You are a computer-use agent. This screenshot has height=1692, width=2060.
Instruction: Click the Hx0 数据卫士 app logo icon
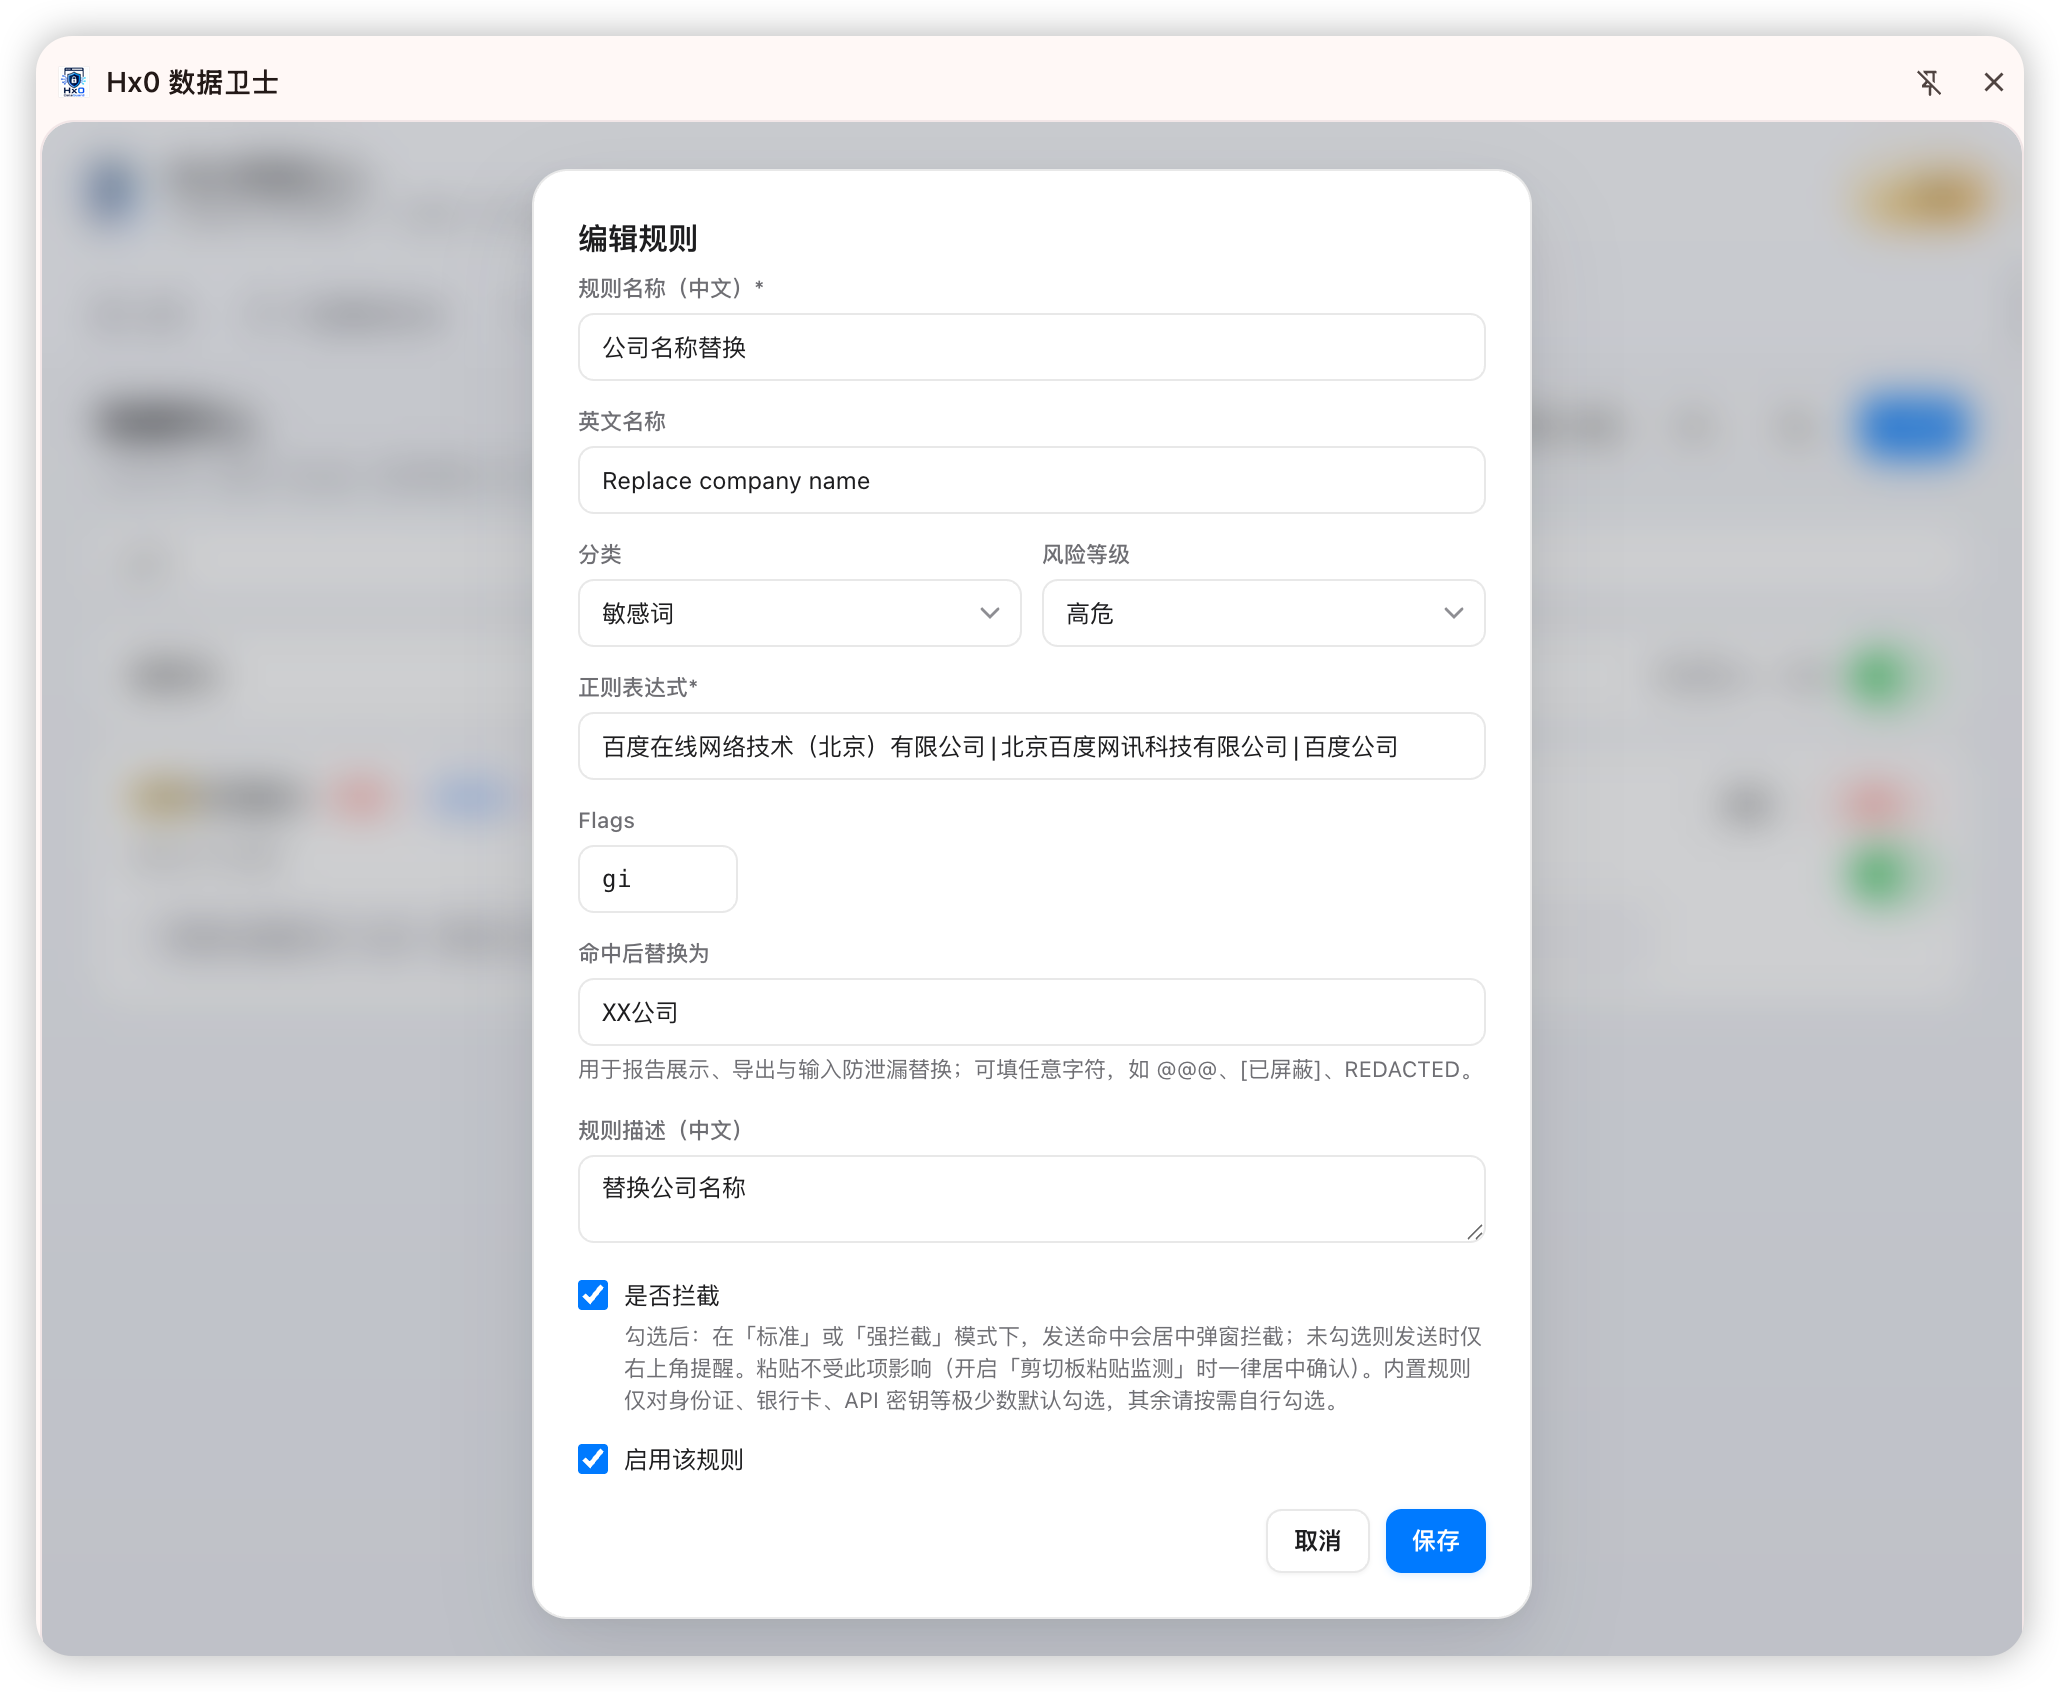pyautogui.click(x=74, y=82)
